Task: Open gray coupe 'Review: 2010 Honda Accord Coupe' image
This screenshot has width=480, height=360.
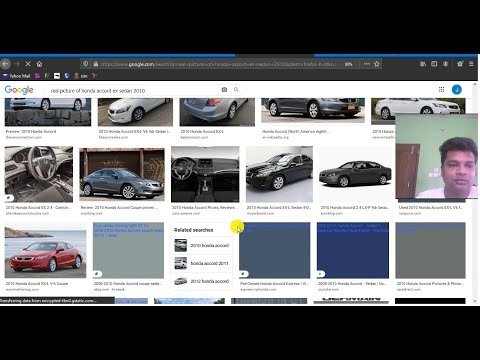Action: click(122, 174)
